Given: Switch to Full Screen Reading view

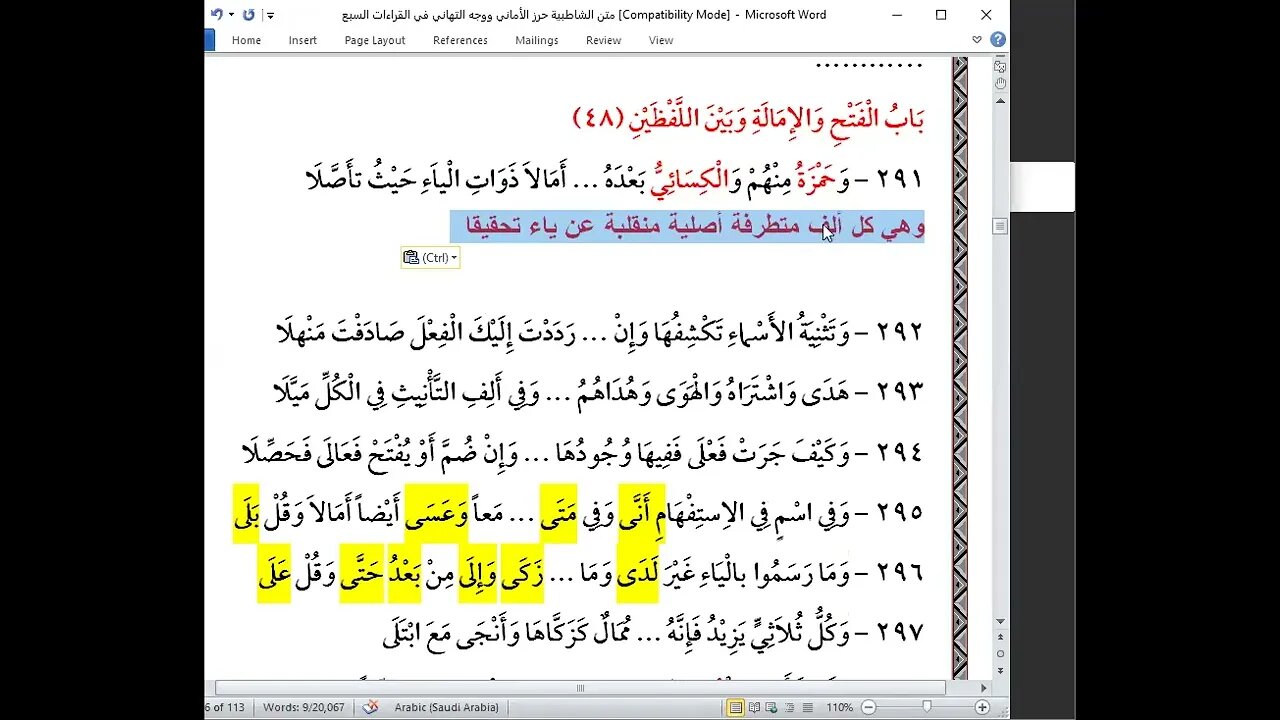Looking at the screenshot, I should (754, 707).
